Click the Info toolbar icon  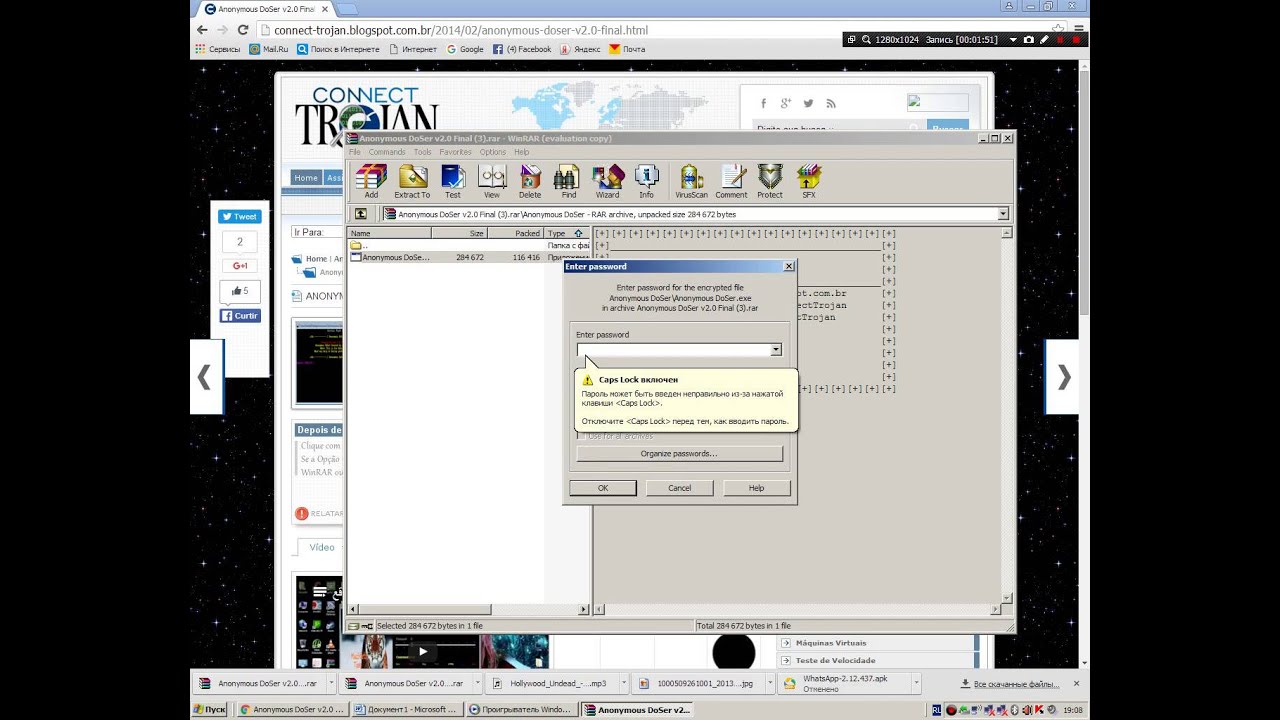pos(646,181)
